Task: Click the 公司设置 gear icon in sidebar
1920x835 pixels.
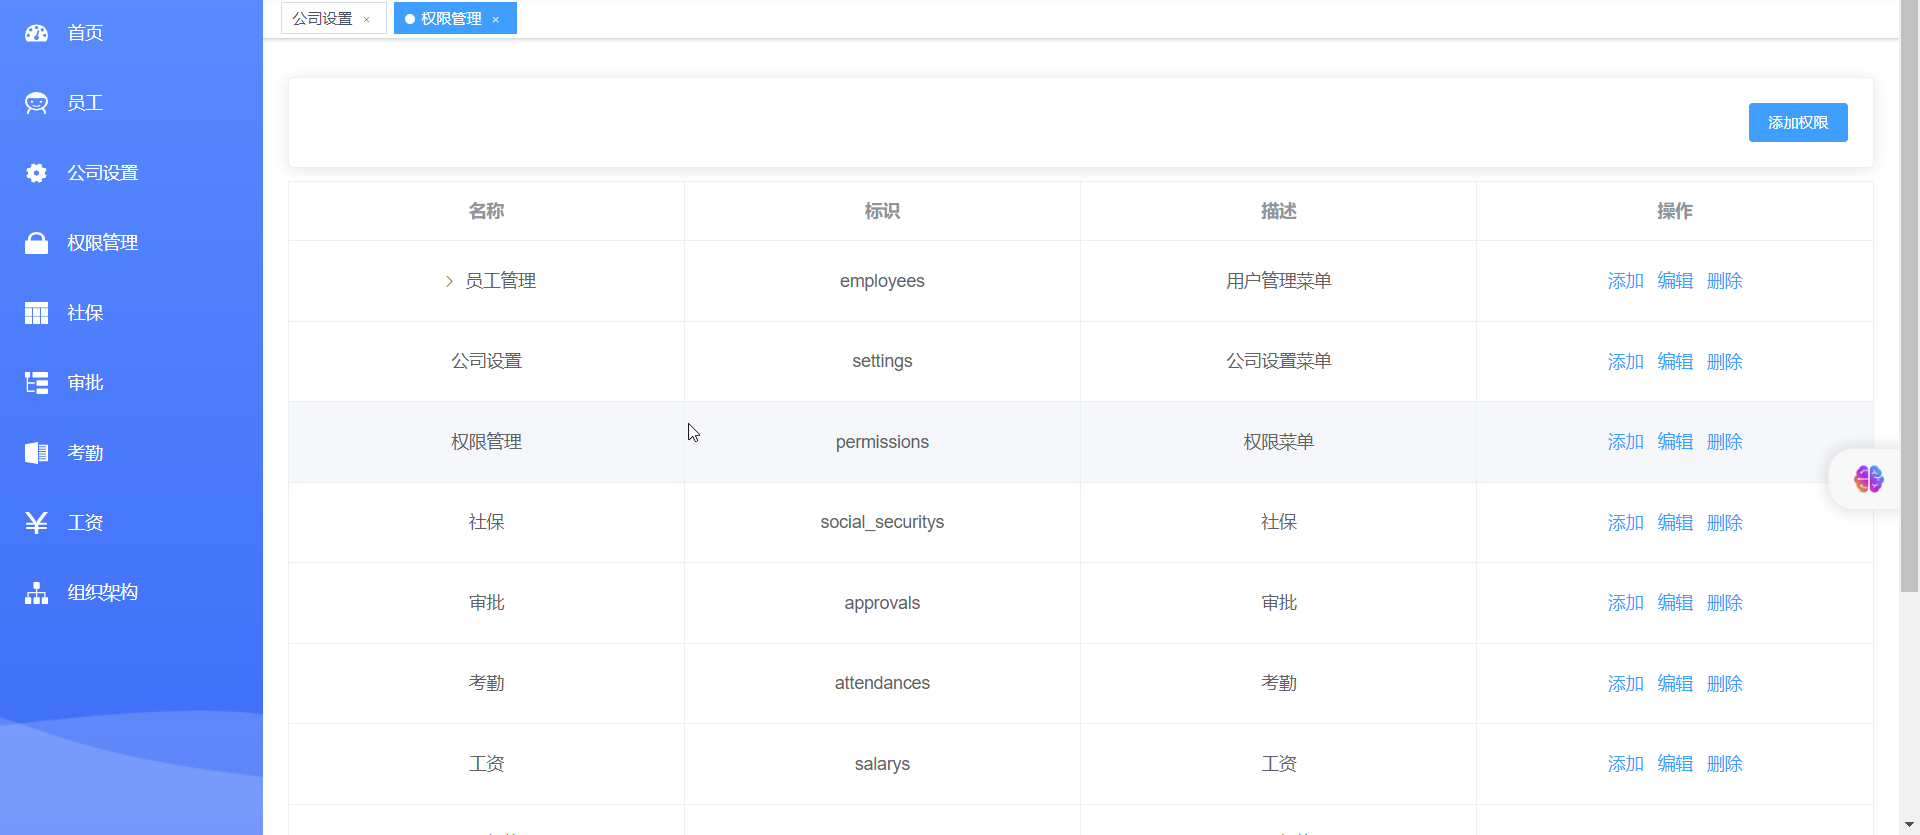Action: (x=36, y=173)
